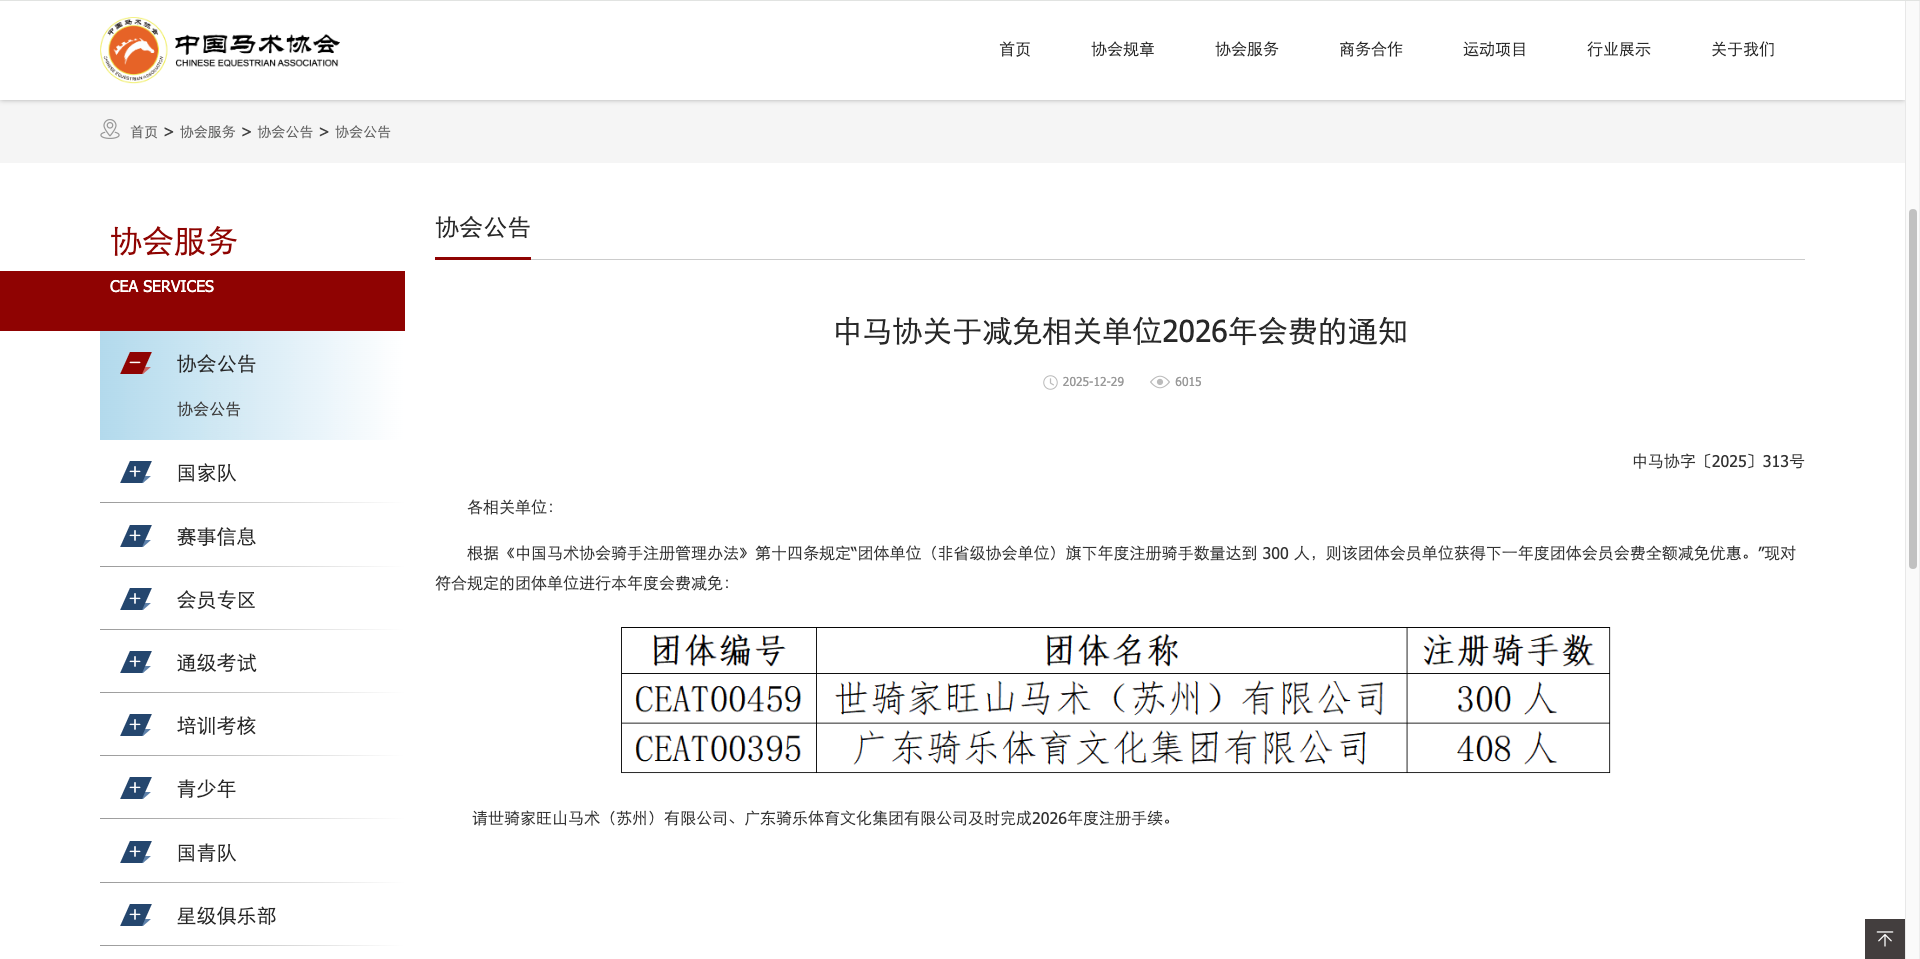Click the article title about 2026年会费
This screenshot has width=1920, height=959.
(1120, 331)
